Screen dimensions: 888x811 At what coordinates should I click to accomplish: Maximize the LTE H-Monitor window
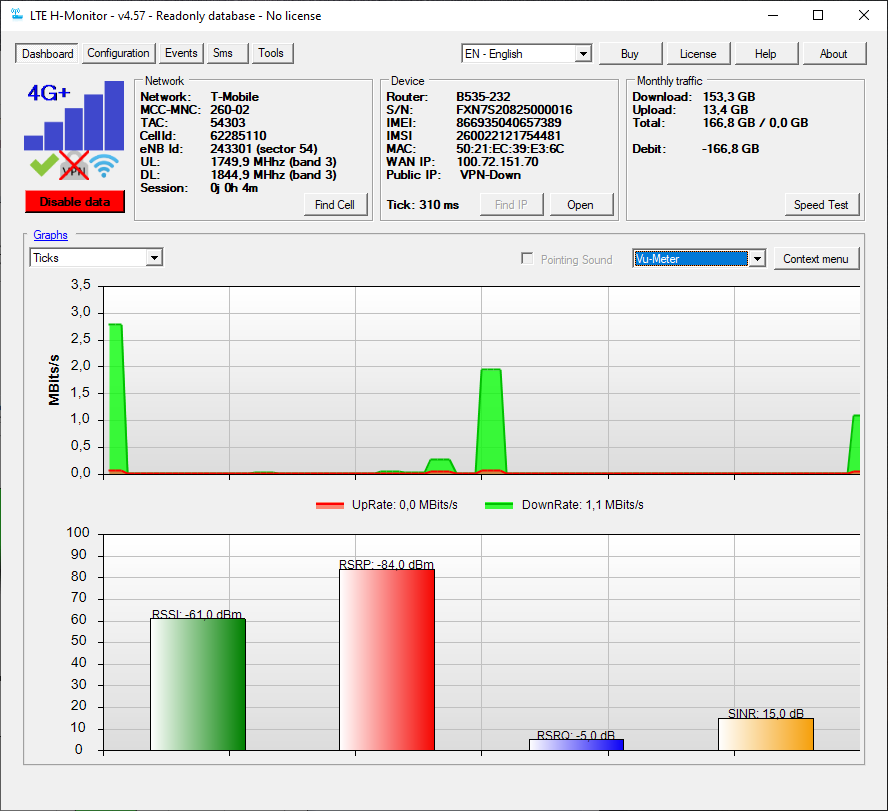click(x=818, y=15)
